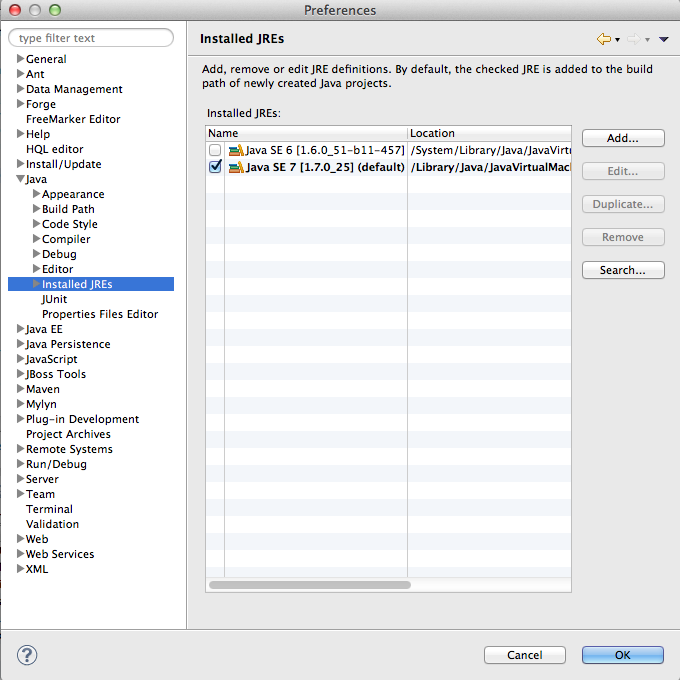This screenshot has height=680, width=680.
Task: Expand the Build Path node
Action: pyautogui.click(x=36, y=209)
